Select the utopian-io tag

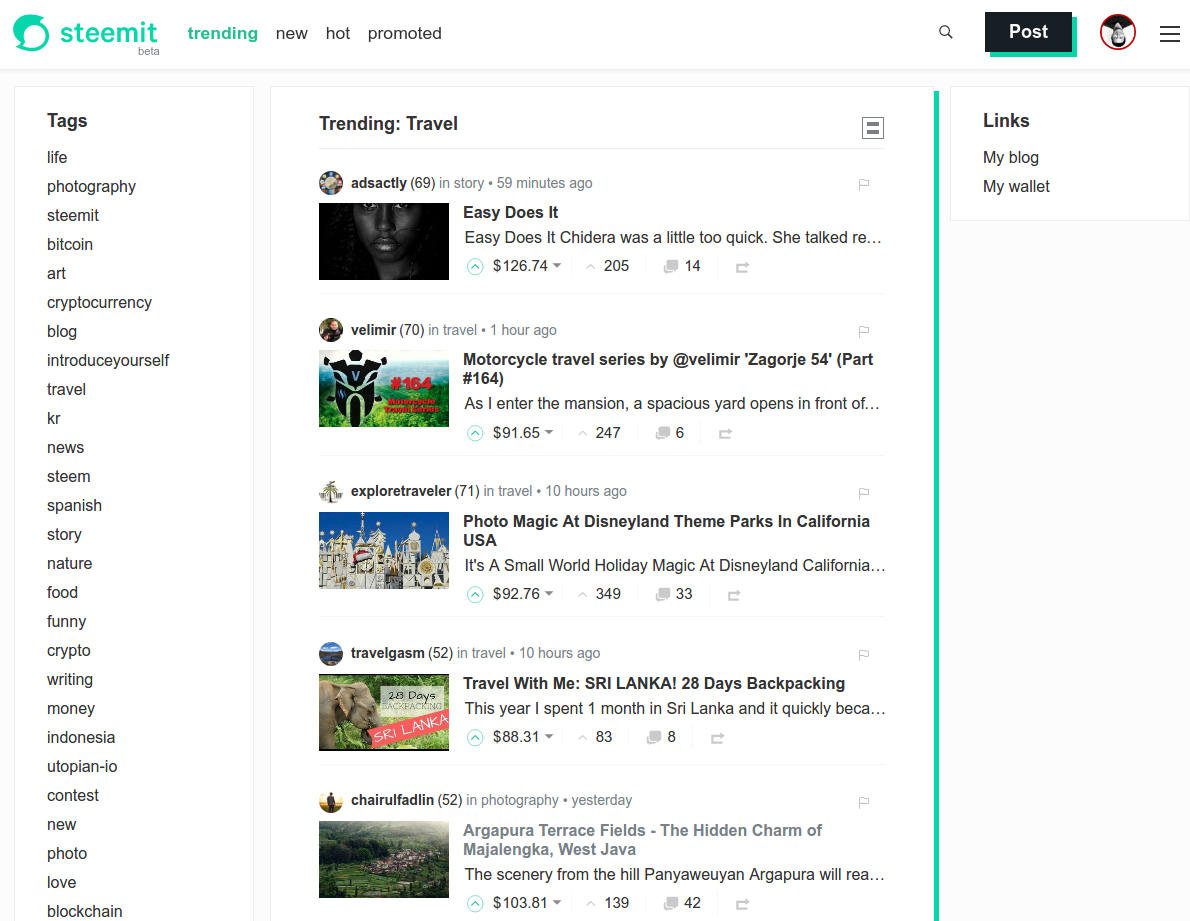pos(82,766)
